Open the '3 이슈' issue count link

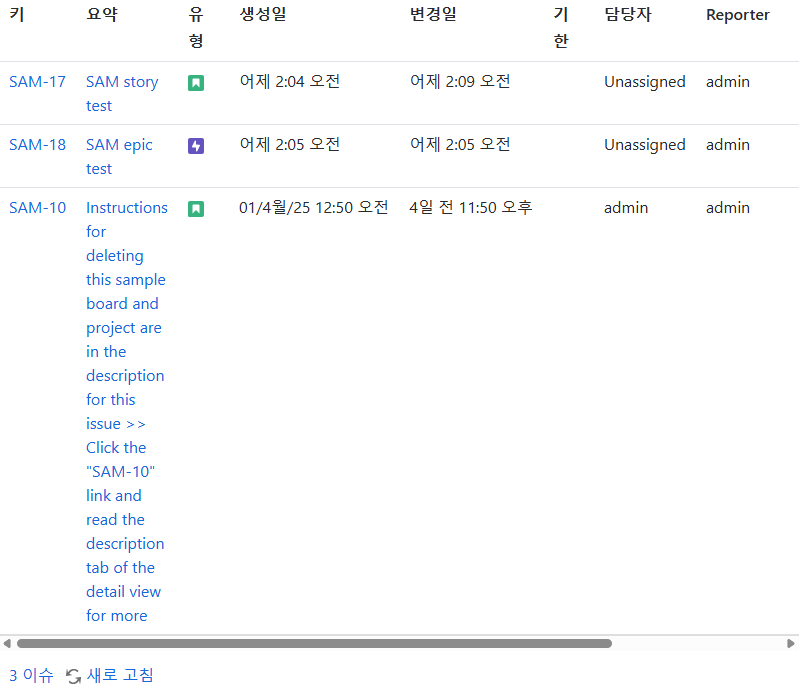(31, 675)
